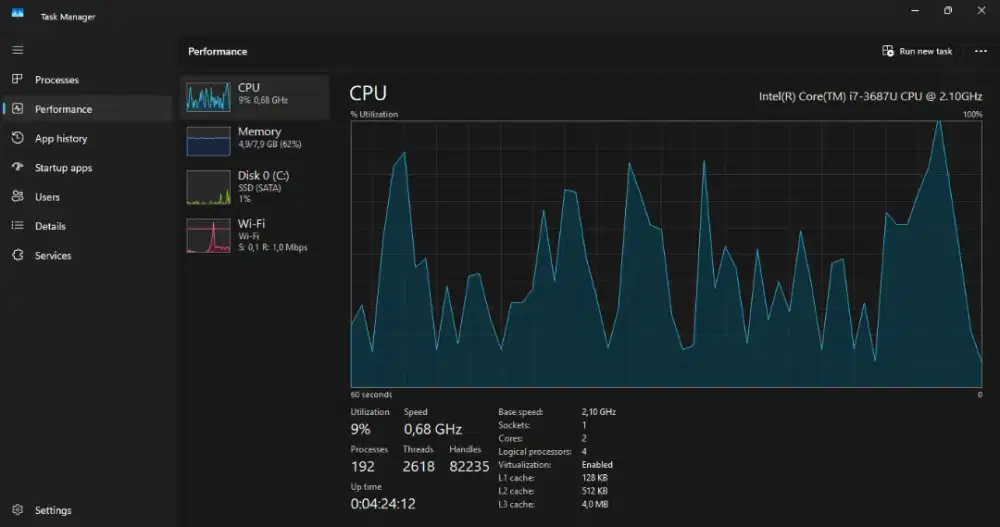Click the L2 cache value 512 KB

[x=594, y=491]
